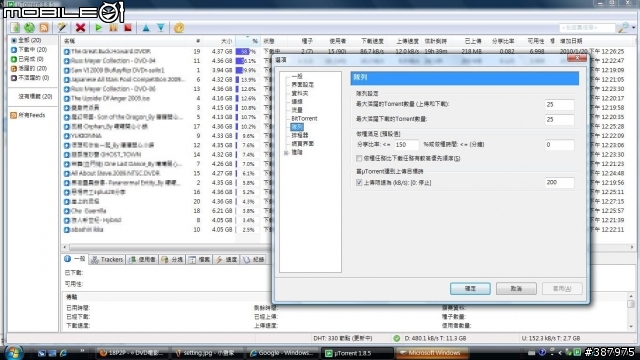
Task: Click the torrent search box
Action: coord(587,28)
